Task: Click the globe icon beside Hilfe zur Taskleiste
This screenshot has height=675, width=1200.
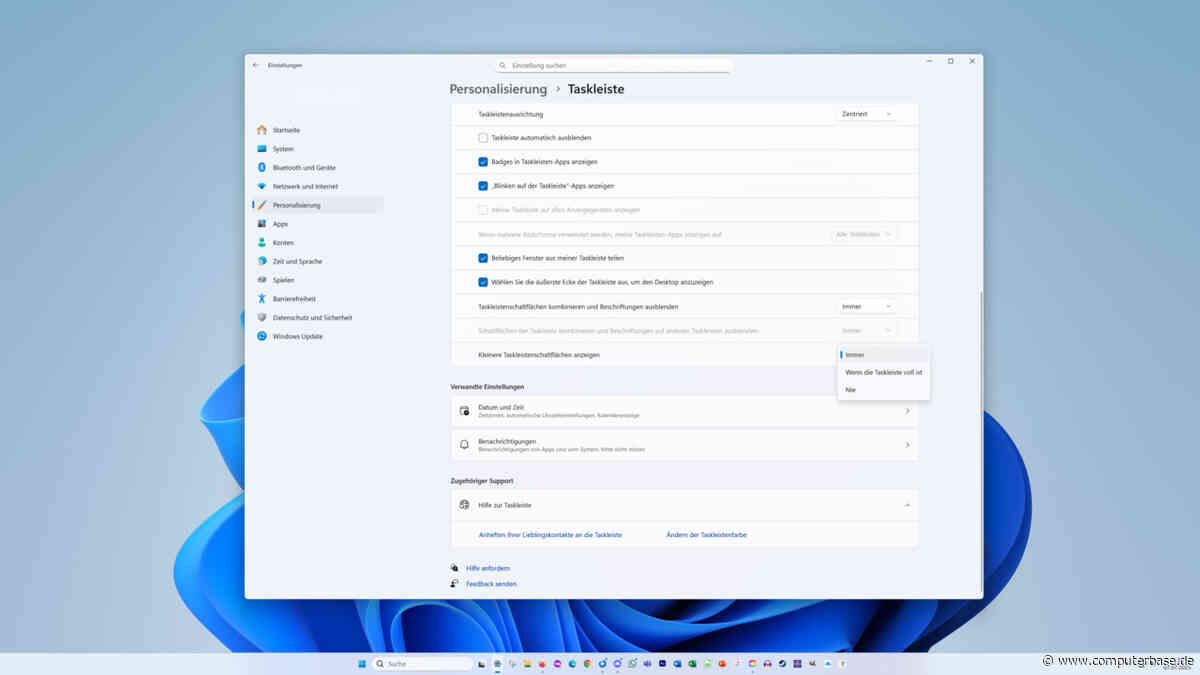Action: click(x=464, y=505)
